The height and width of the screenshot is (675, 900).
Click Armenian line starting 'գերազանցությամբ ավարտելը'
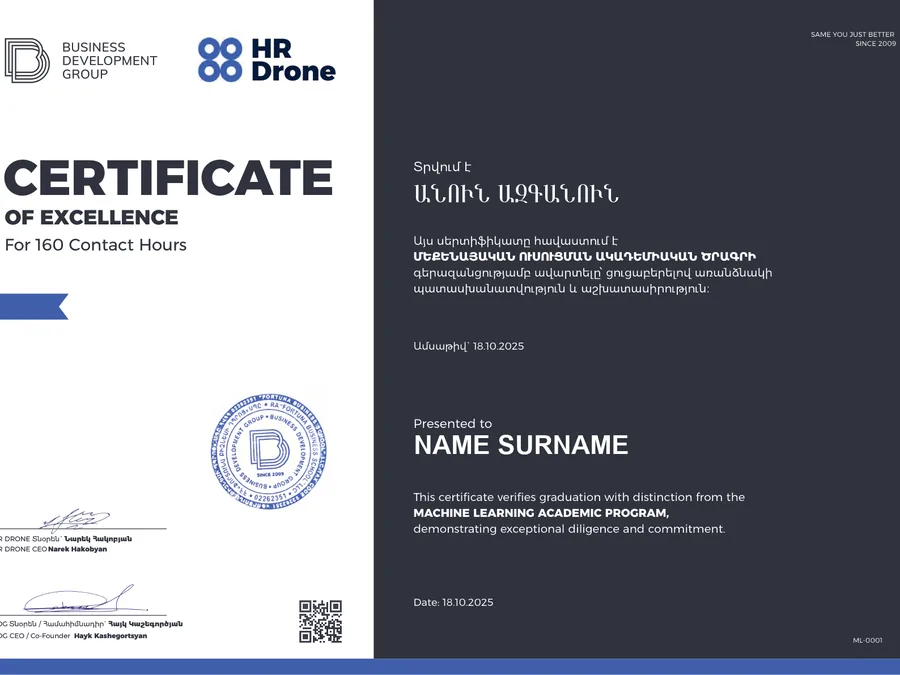(592, 273)
